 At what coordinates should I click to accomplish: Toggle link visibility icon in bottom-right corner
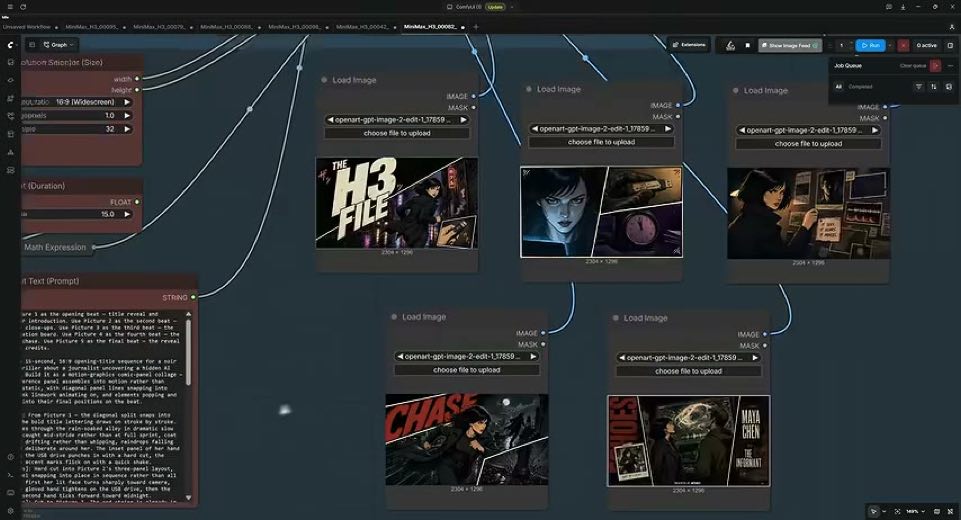pos(951,511)
